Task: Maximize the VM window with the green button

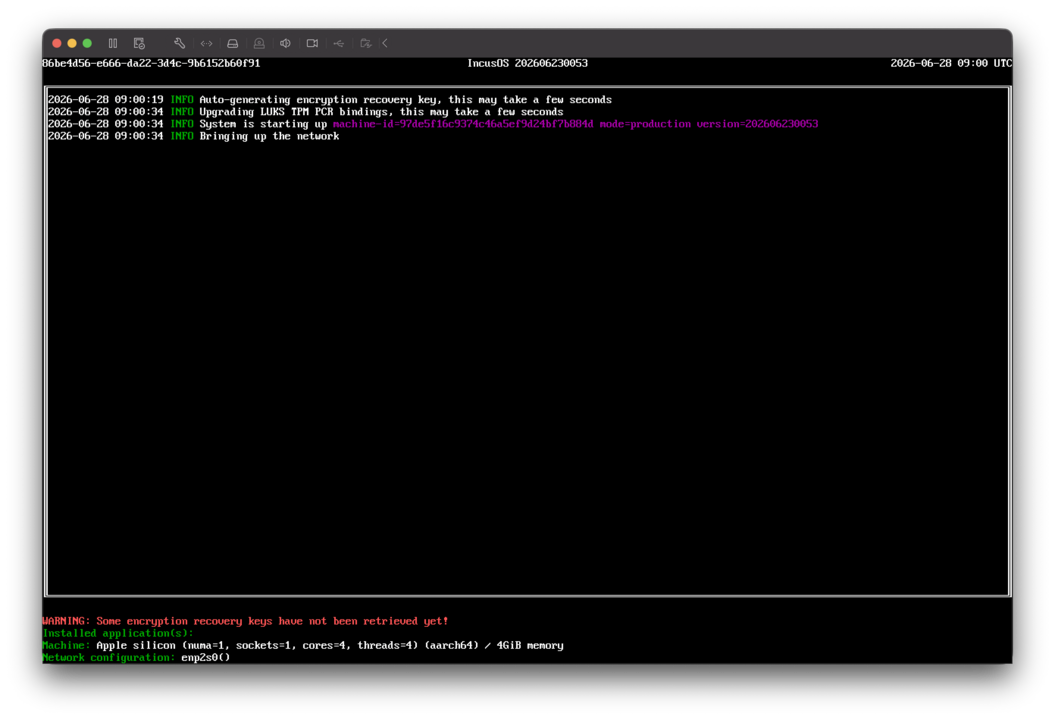Action: point(87,43)
